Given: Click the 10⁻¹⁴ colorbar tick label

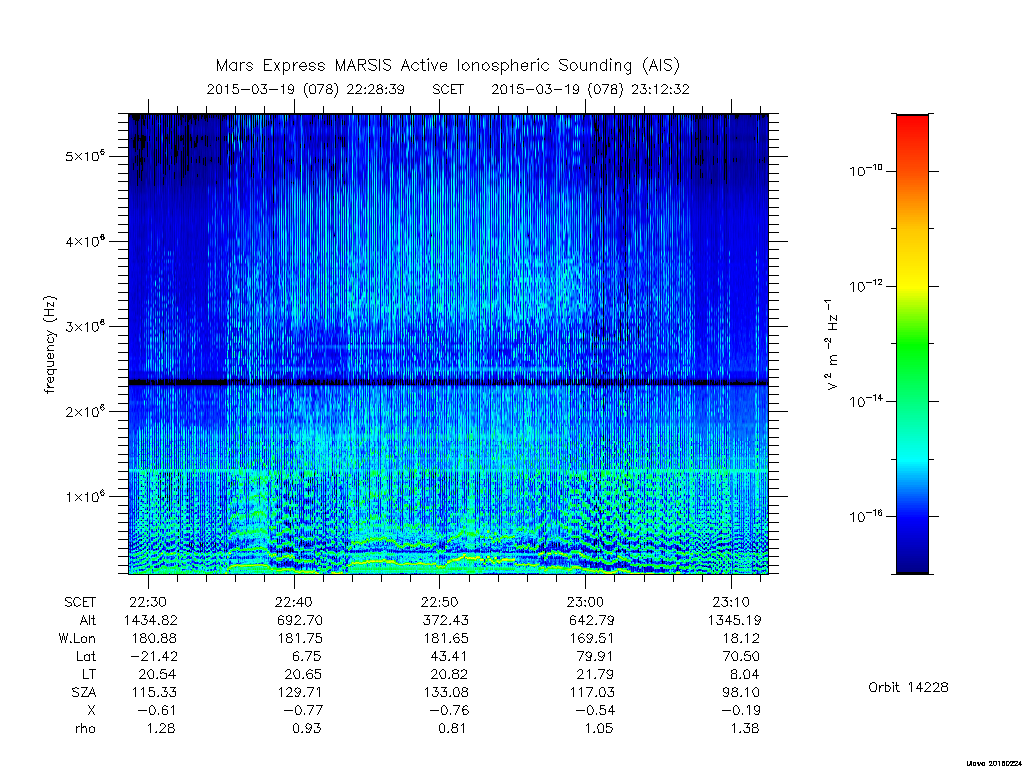Looking at the screenshot, I should click(x=865, y=401).
